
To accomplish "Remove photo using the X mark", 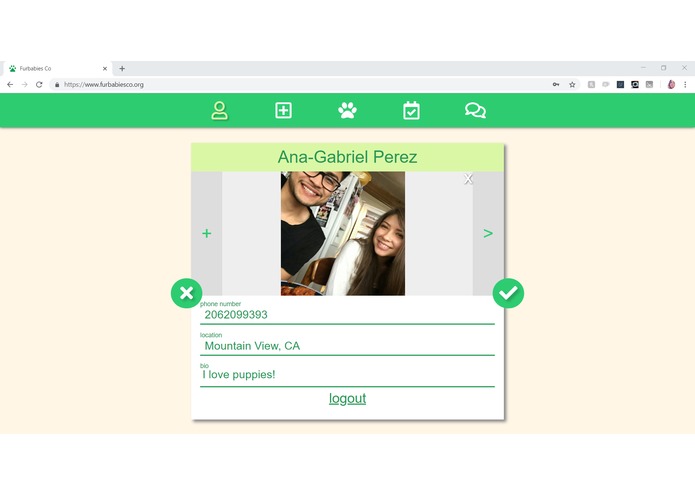I will coord(468,179).
